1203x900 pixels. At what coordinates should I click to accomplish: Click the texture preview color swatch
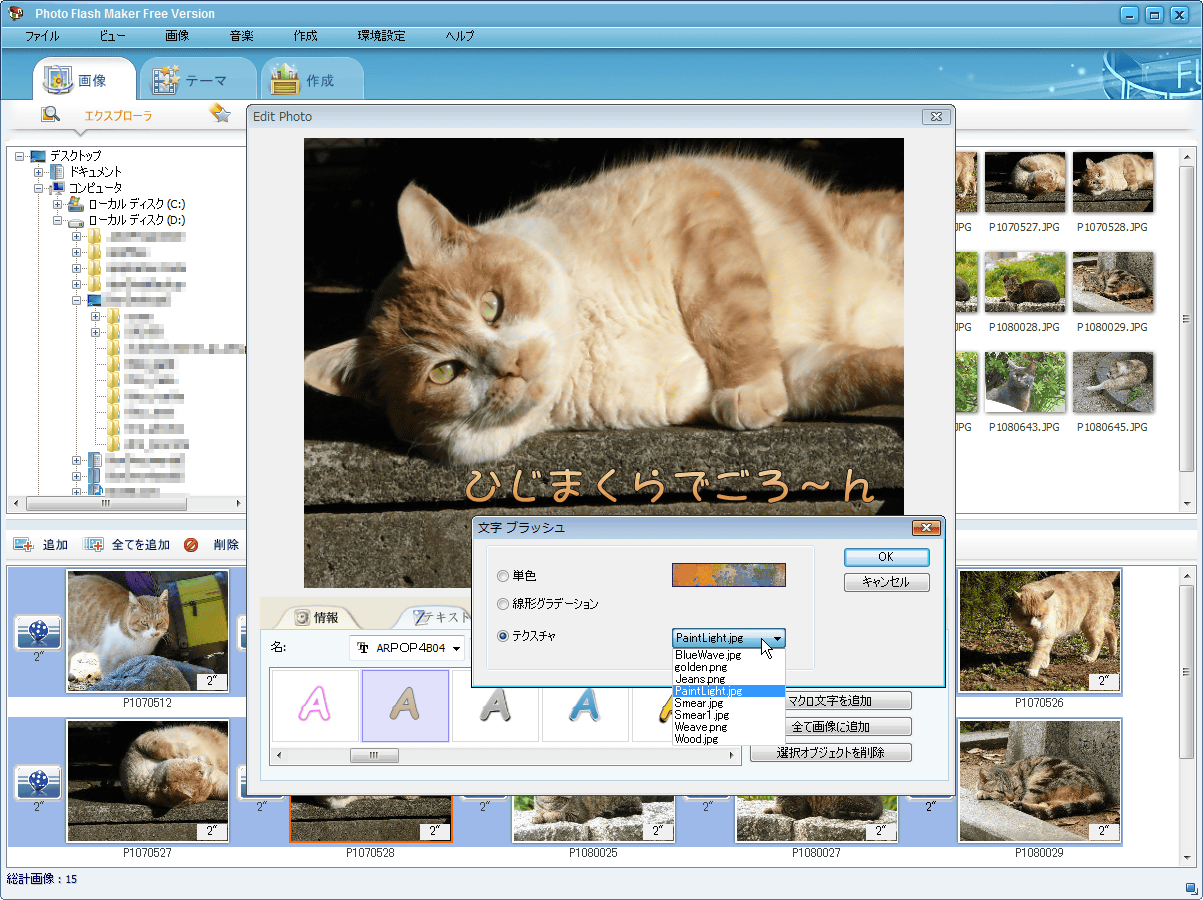coord(728,575)
